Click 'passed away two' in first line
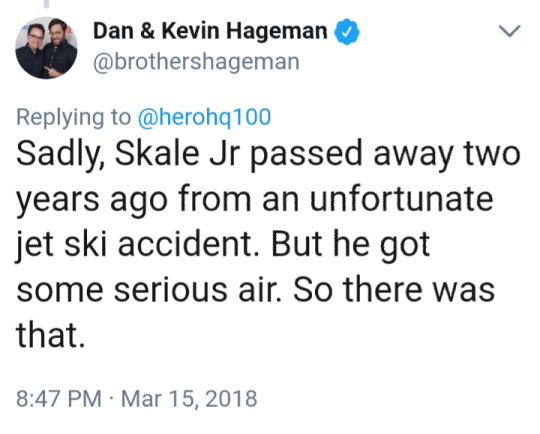This screenshot has height=434, width=540. click(x=385, y=154)
